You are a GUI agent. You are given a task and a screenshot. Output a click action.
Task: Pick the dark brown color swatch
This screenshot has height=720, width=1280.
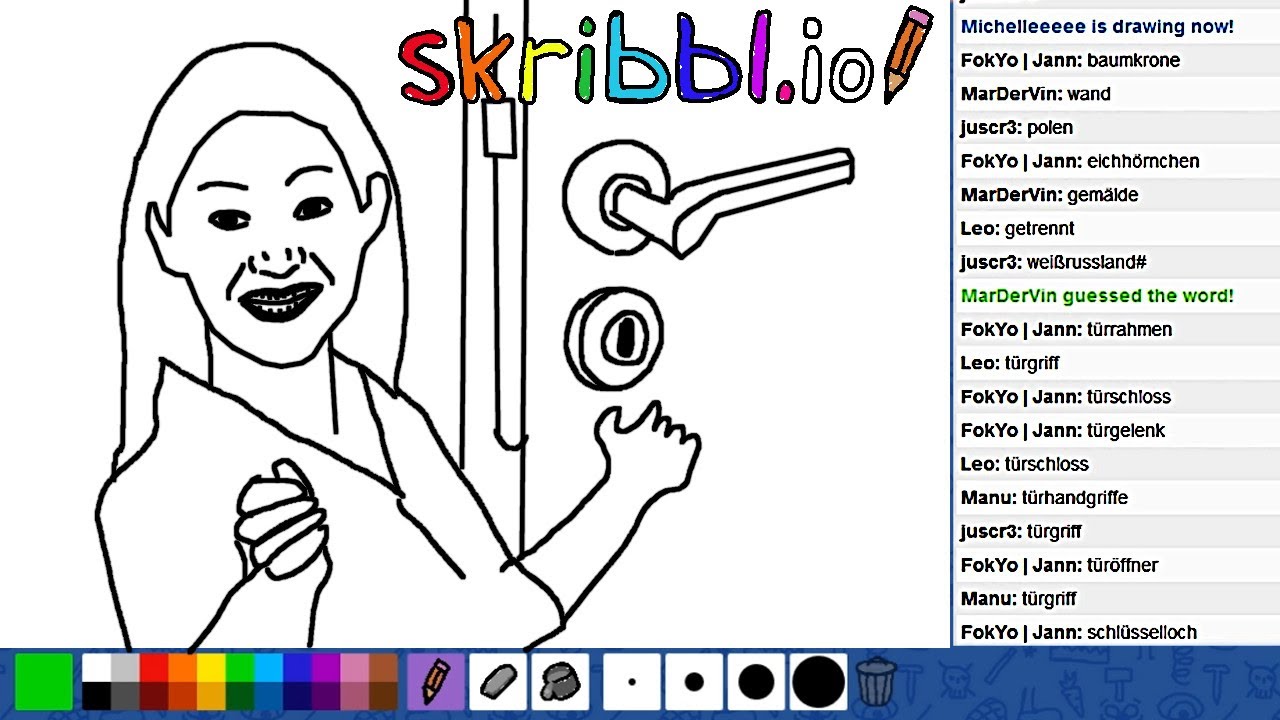[384, 696]
